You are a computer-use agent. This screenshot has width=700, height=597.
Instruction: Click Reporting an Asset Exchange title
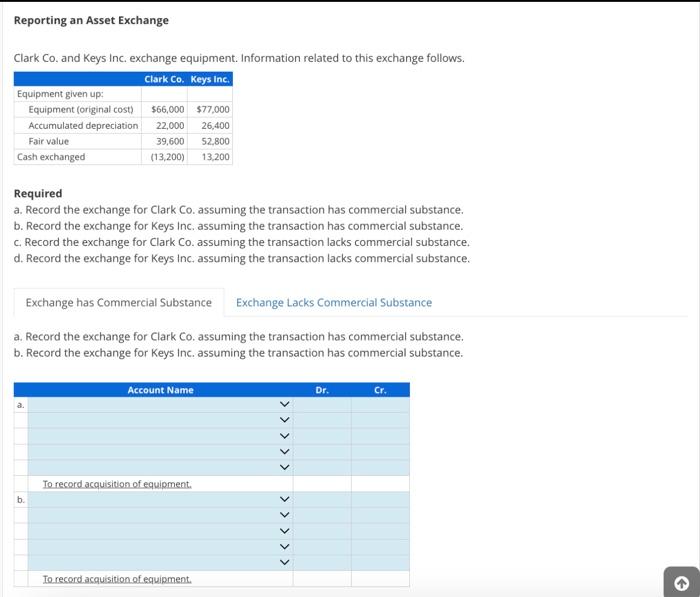[x=91, y=21]
